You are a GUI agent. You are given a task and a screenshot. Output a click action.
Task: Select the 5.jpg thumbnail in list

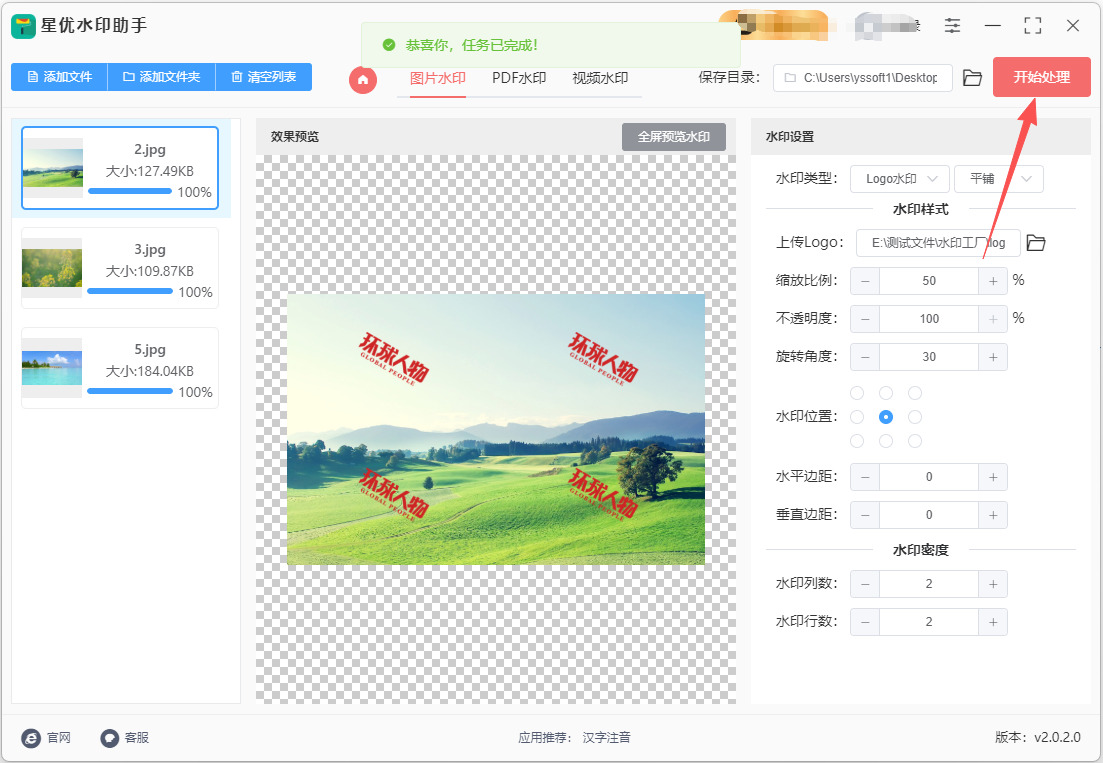(x=52, y=368)
